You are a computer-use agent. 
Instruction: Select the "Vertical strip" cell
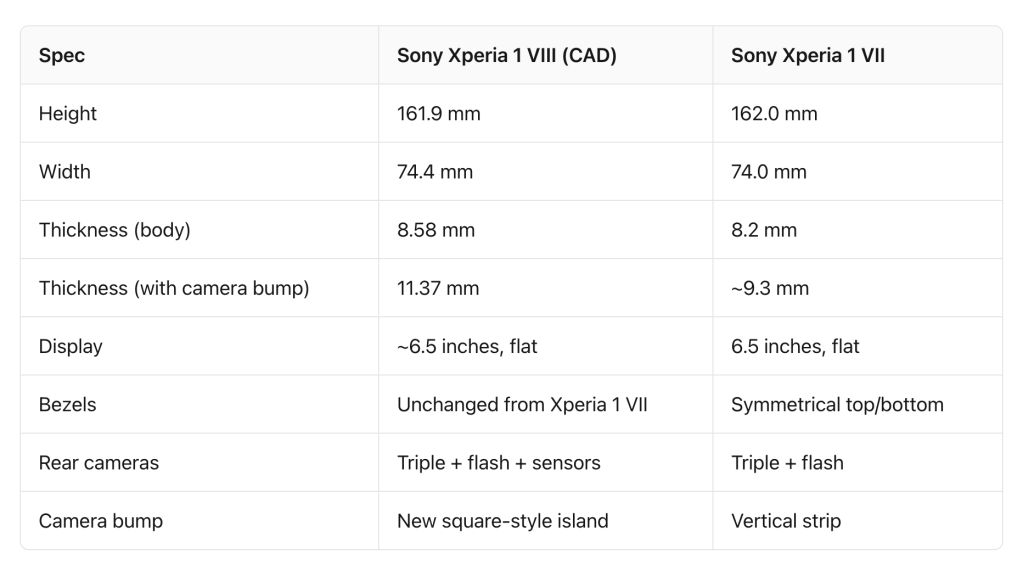786,521
